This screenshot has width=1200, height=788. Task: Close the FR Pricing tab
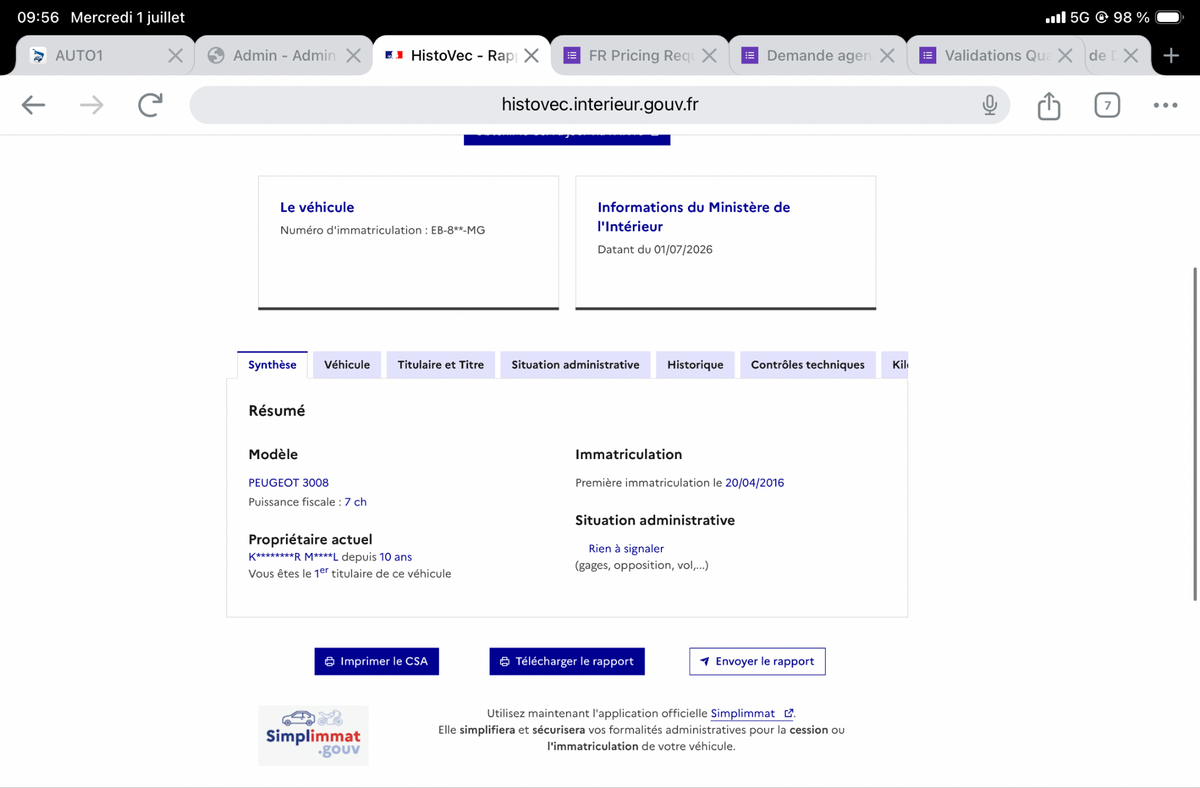click(x=709, y=56)
